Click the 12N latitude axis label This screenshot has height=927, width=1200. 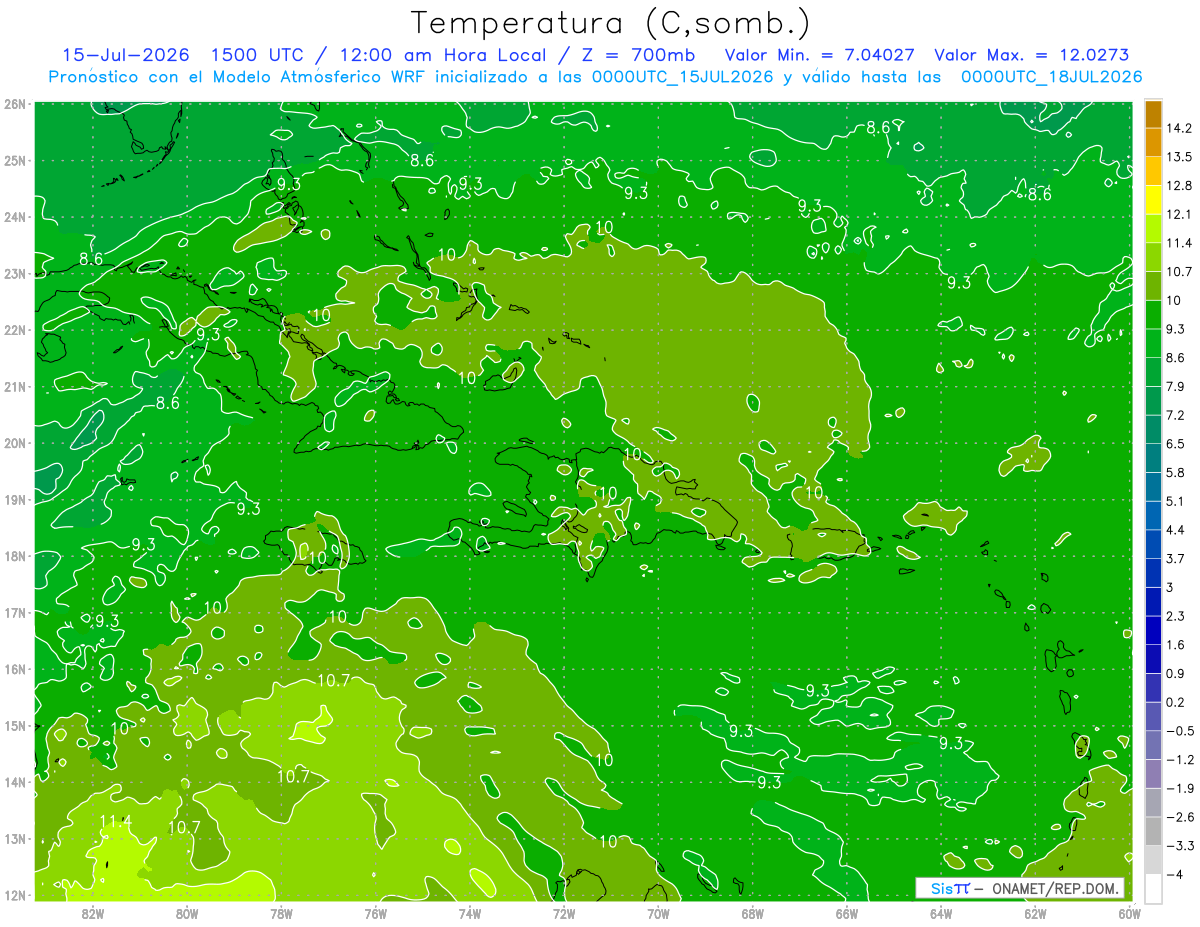pyautogui.click(x=14, y=895)
